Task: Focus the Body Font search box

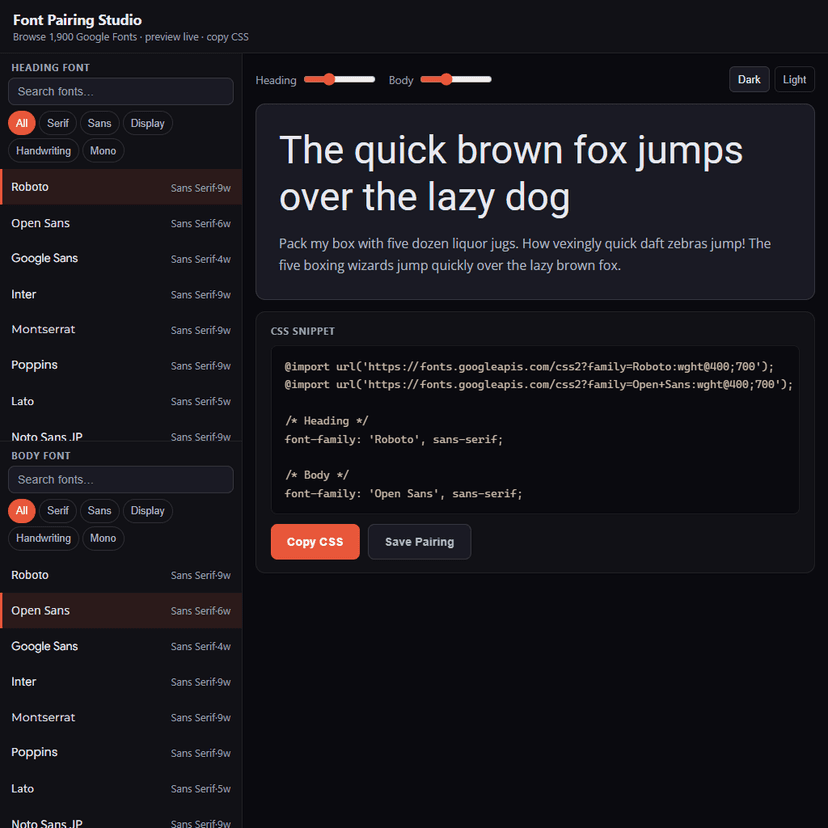Action: (120, 479)
